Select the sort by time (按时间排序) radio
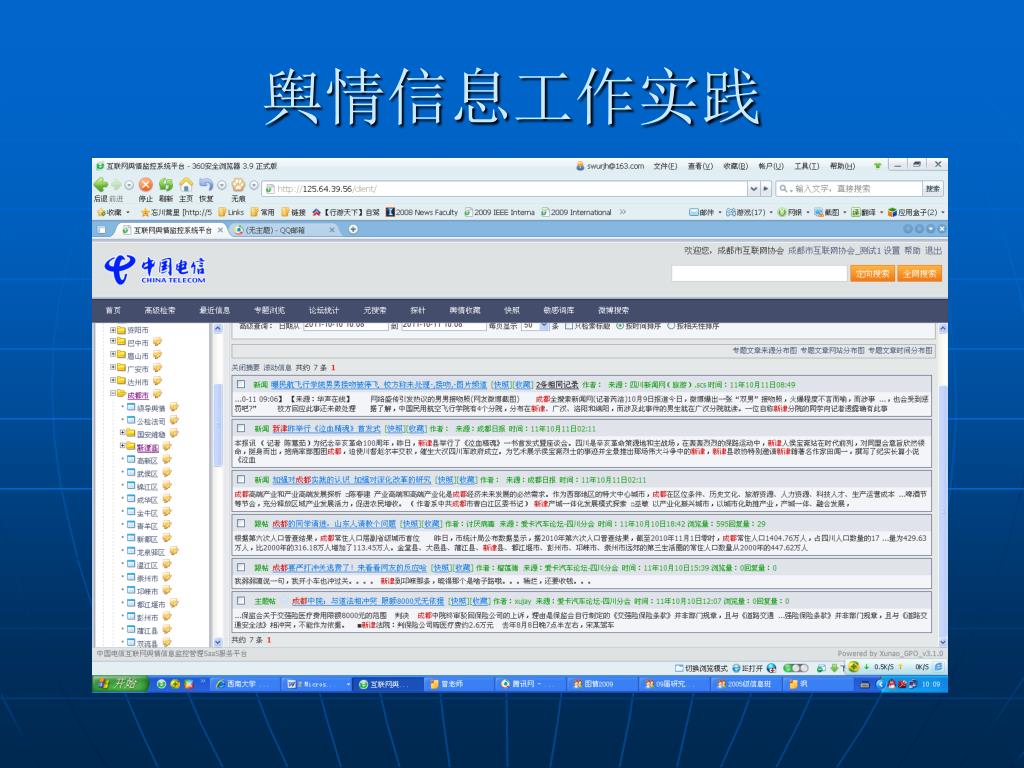 tap(620, 326)
